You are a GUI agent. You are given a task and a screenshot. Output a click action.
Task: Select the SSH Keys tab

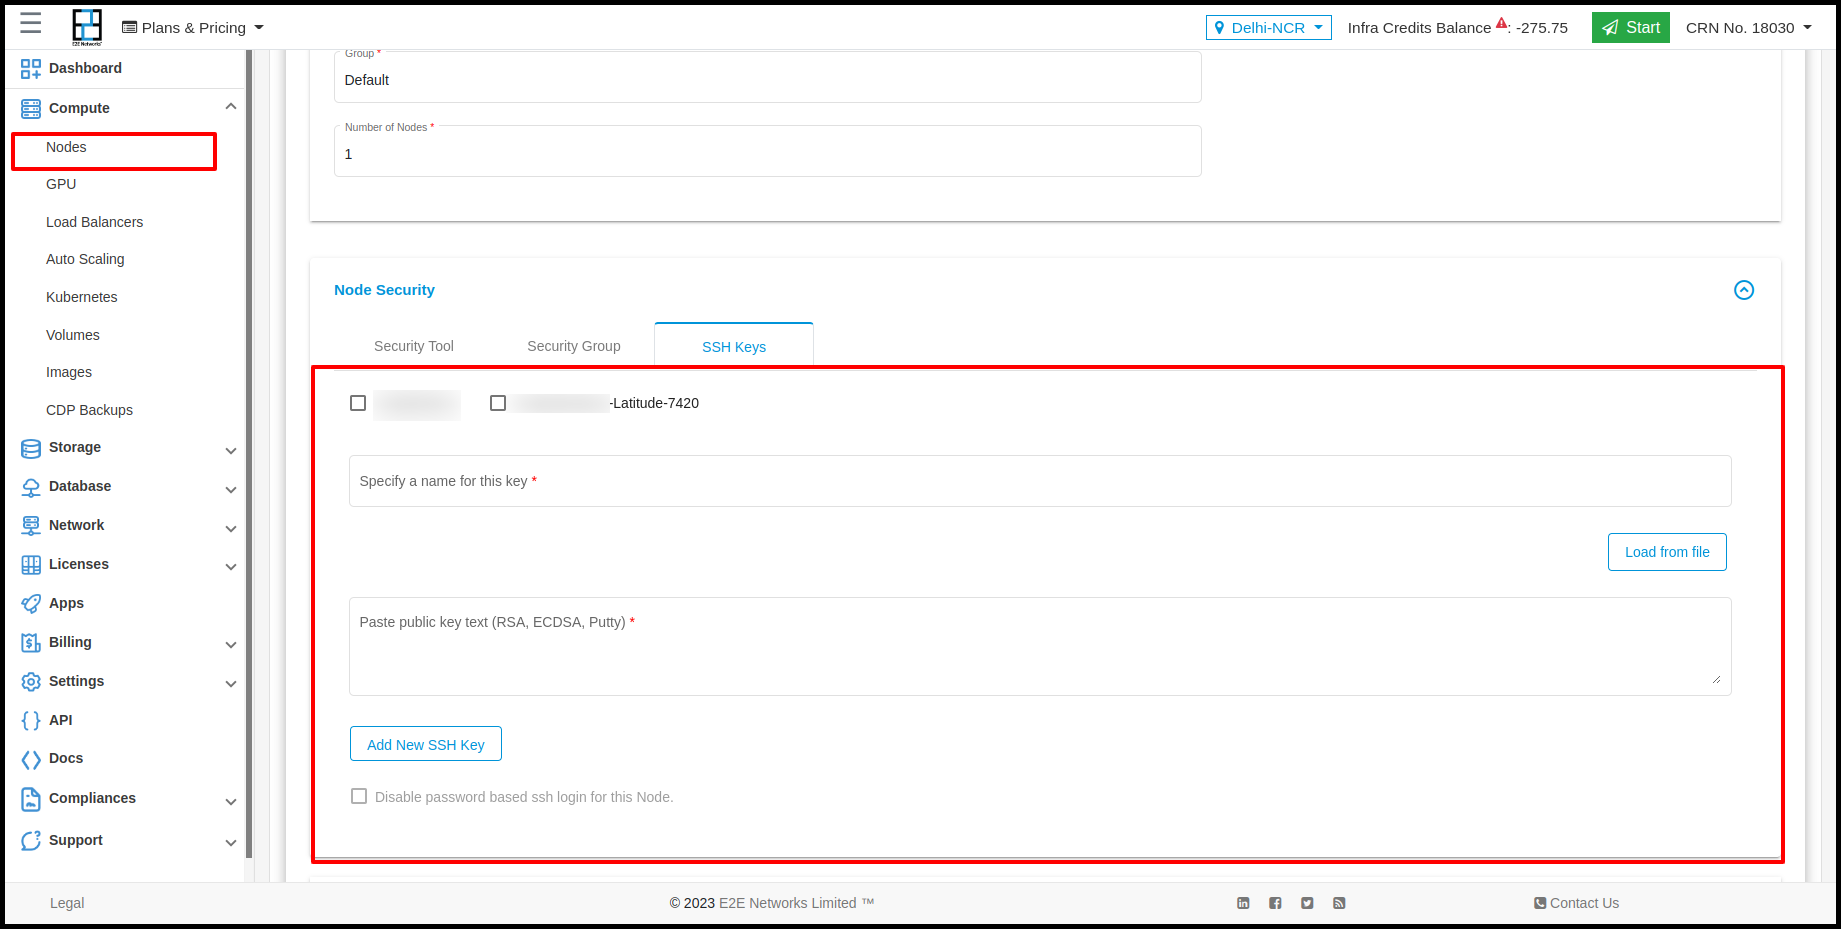(x=734, y=346)
